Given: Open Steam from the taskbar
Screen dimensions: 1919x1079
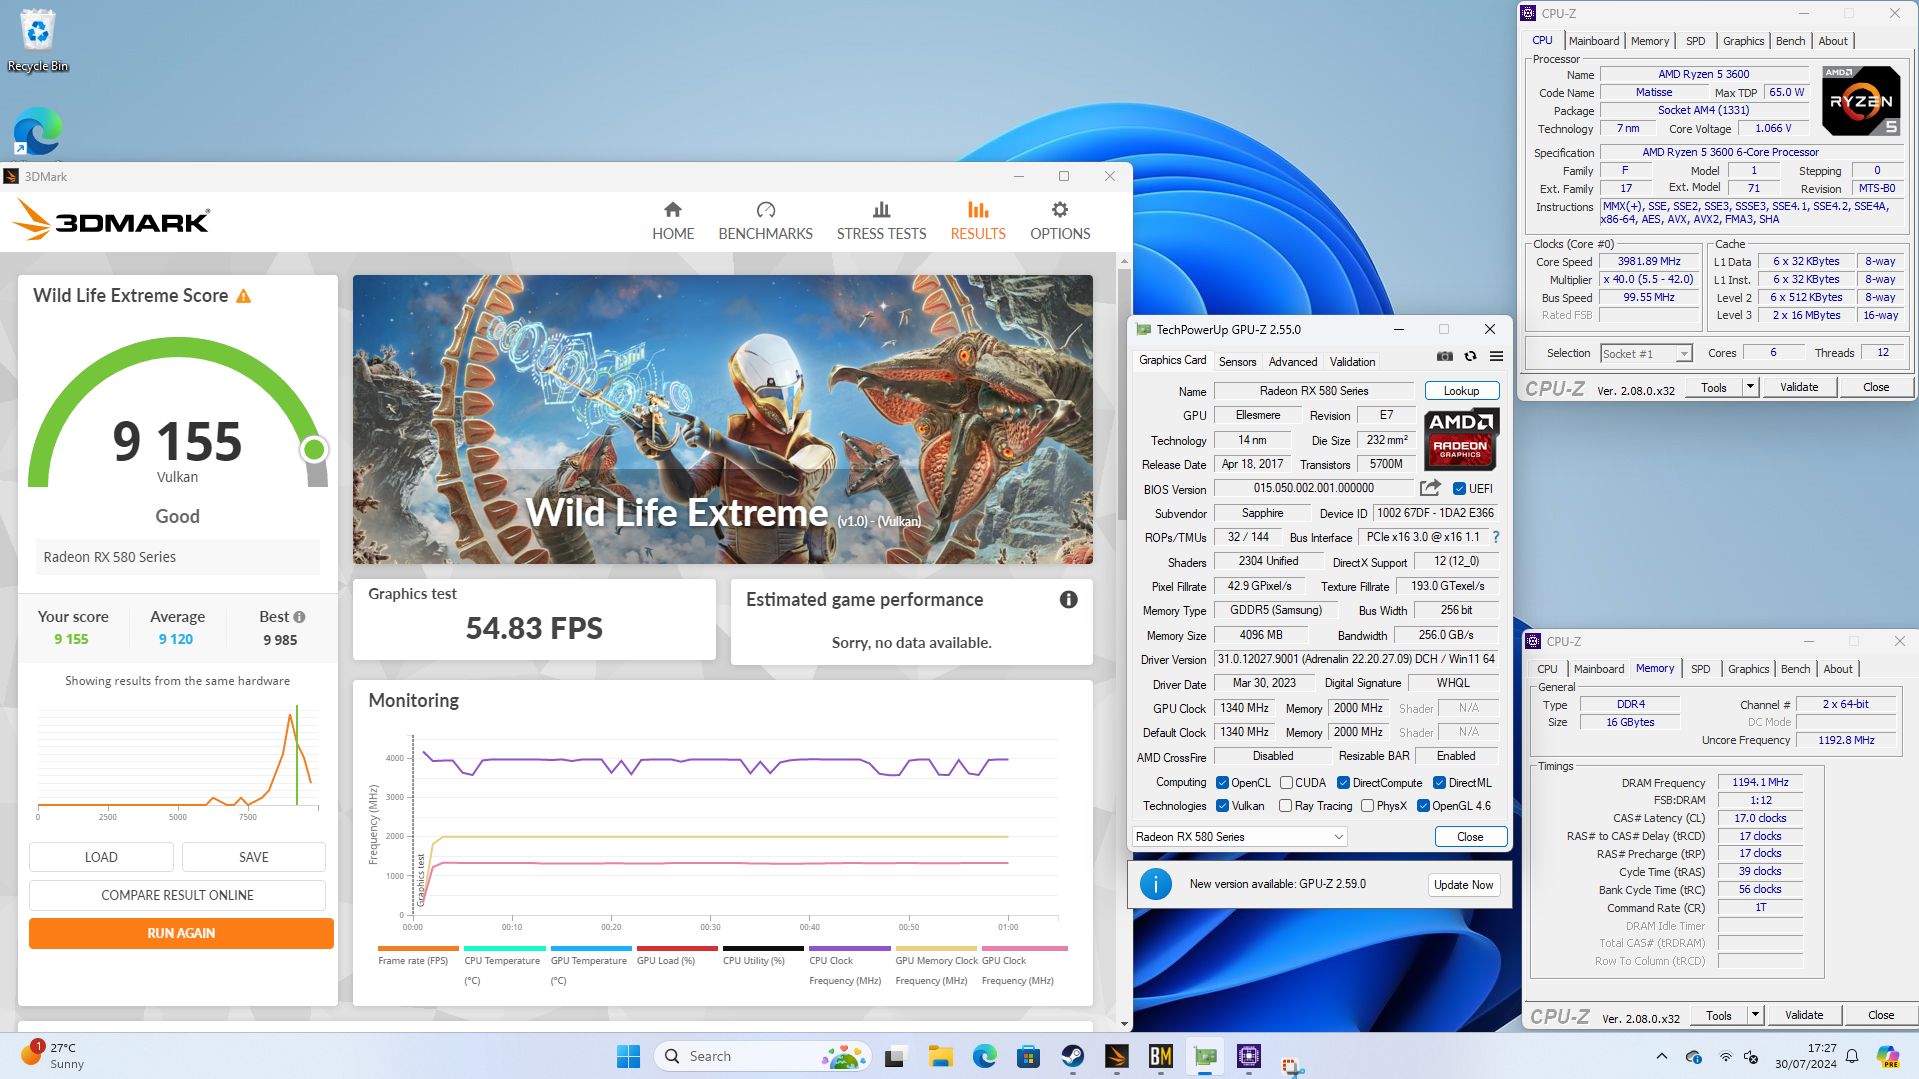Looking at the screenshot, I should coord(1072,1056).
